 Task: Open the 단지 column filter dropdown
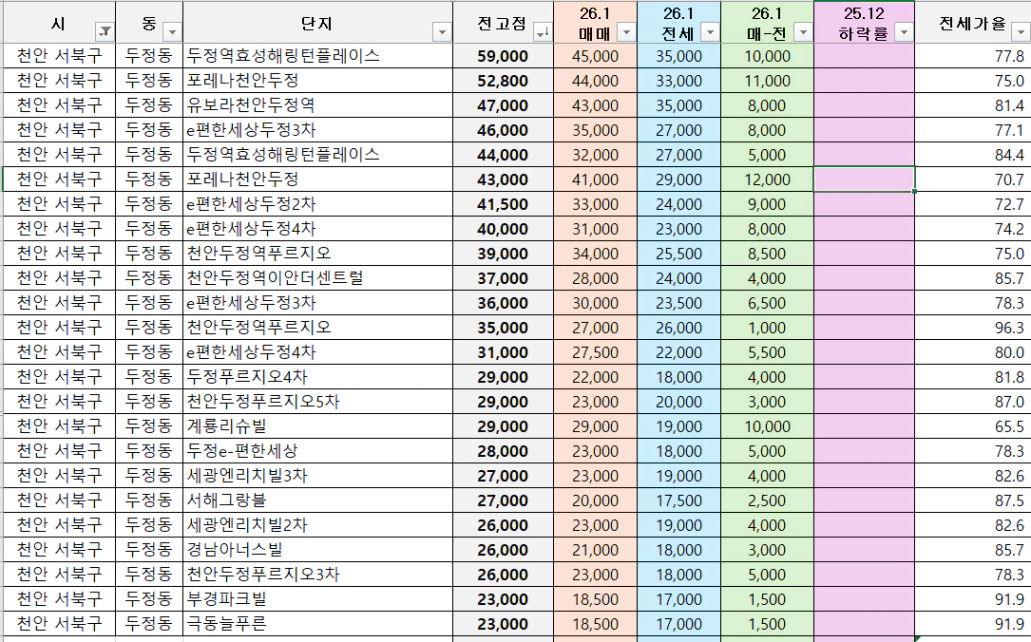click(x=442, y=32)
